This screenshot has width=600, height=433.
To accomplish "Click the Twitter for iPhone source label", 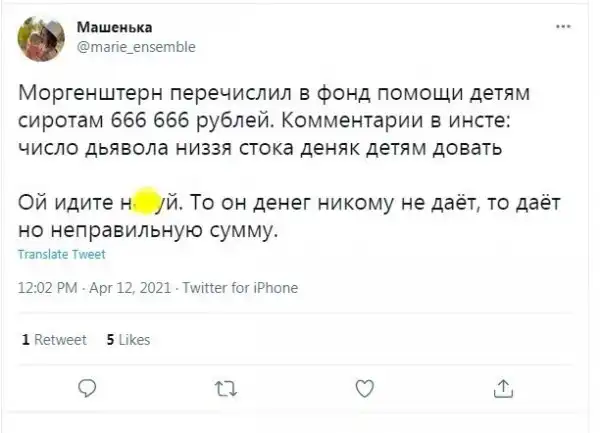I will point(243,288).
